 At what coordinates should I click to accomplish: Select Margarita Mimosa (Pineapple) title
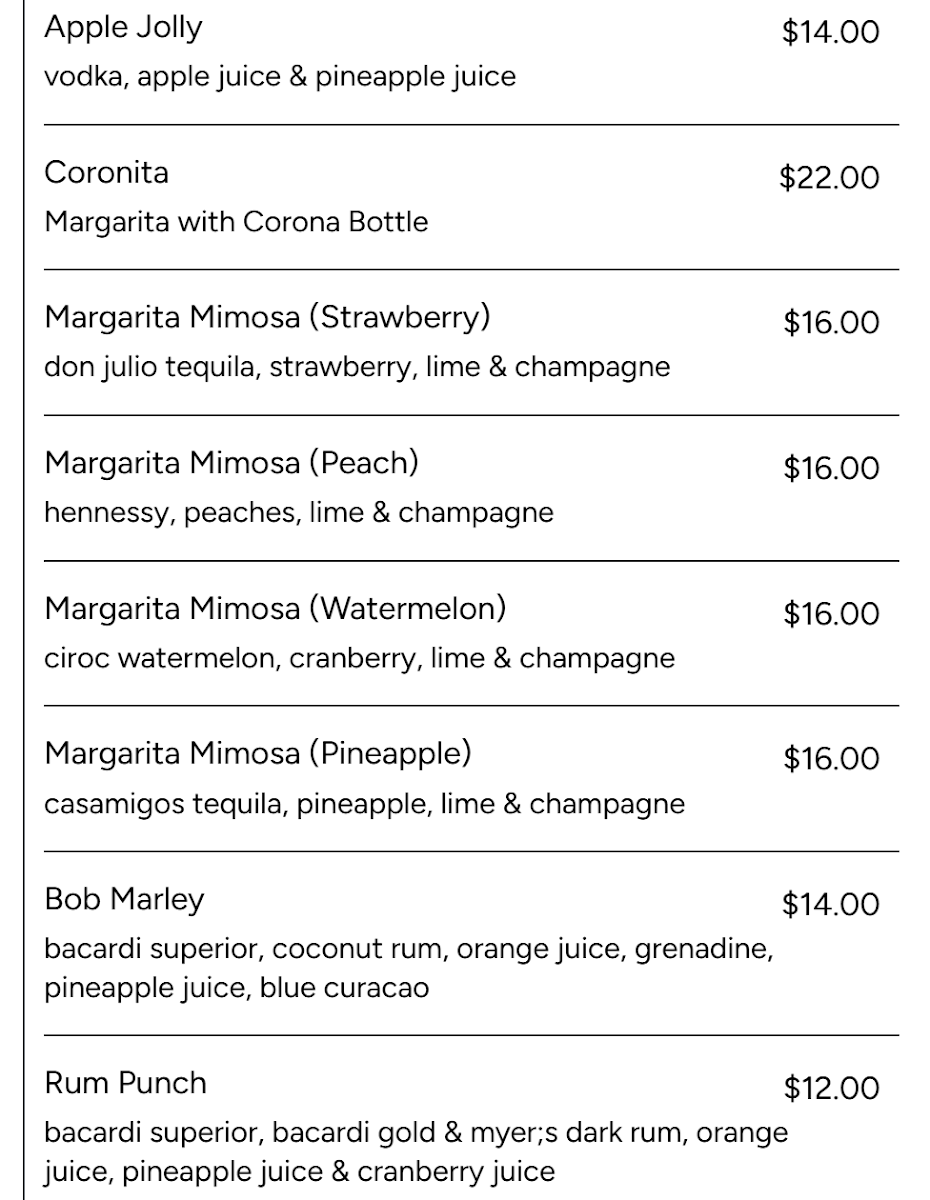[x=258, y=753]
